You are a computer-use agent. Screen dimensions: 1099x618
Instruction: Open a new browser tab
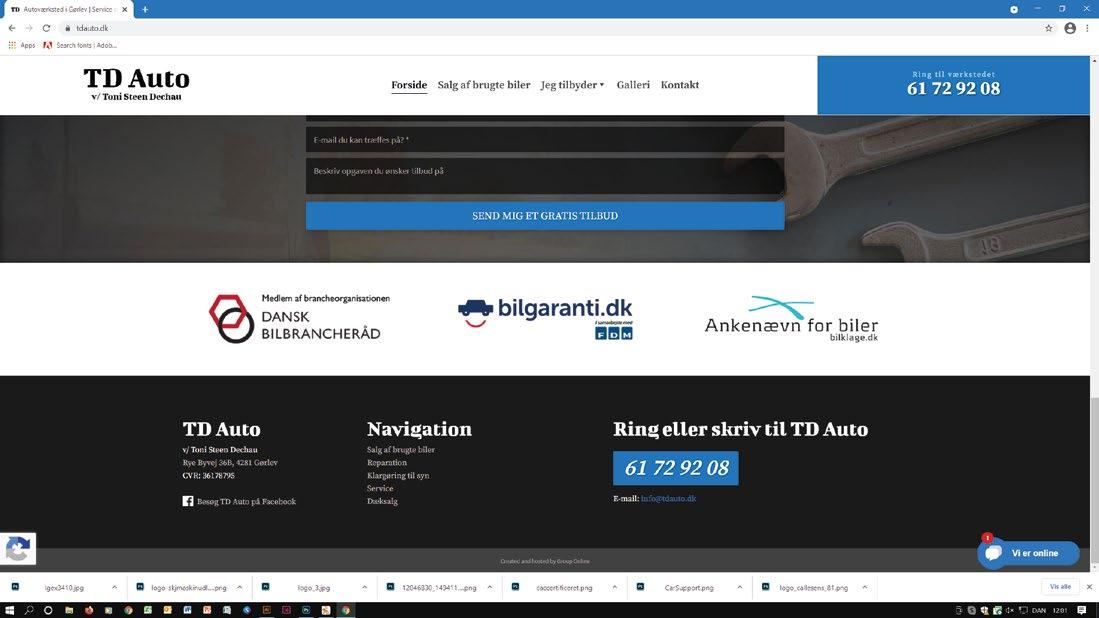(x=145, y=9)
